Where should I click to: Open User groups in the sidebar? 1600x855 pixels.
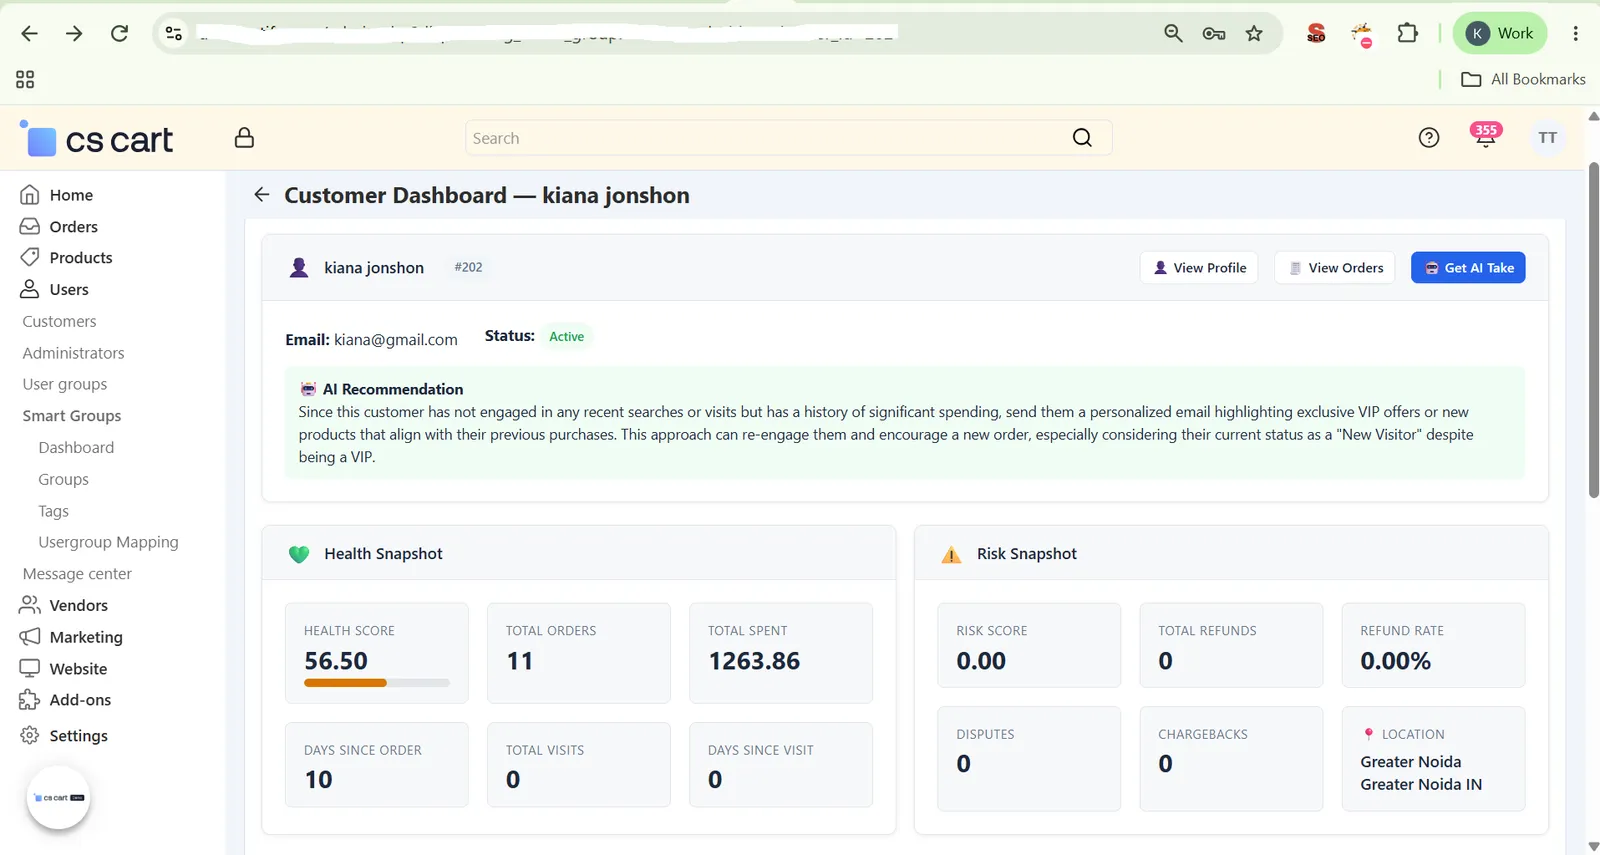65,384
